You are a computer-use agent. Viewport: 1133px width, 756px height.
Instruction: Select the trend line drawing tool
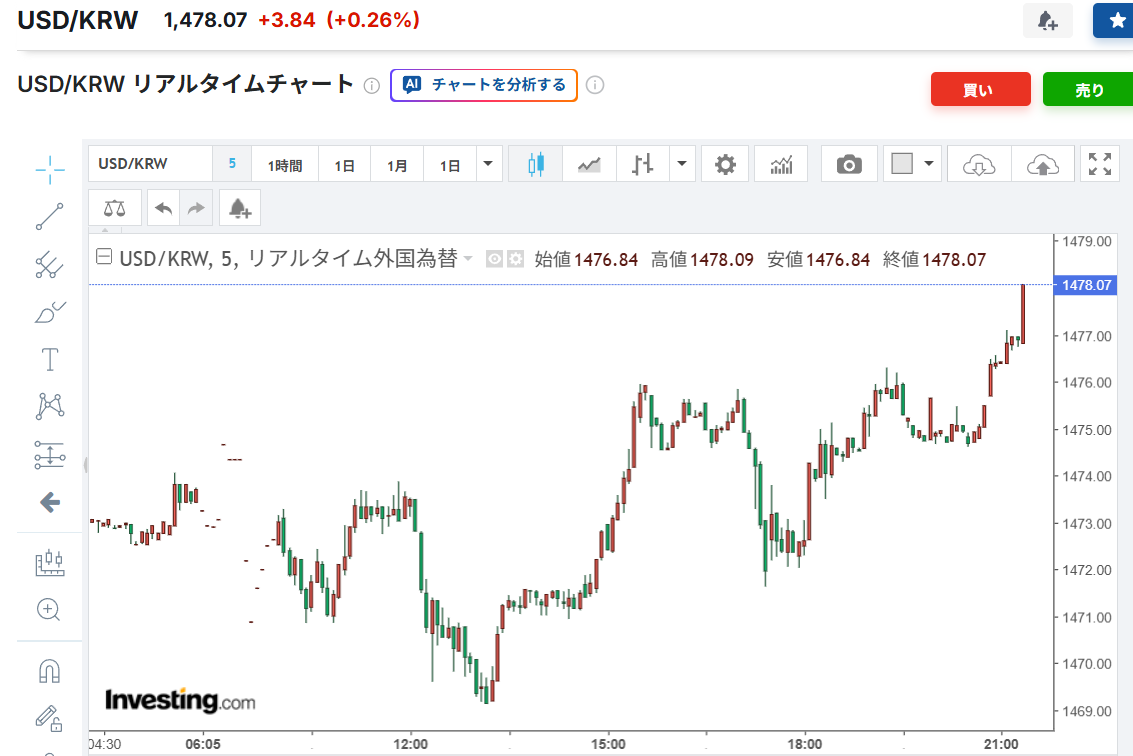(x=49, y=216)
